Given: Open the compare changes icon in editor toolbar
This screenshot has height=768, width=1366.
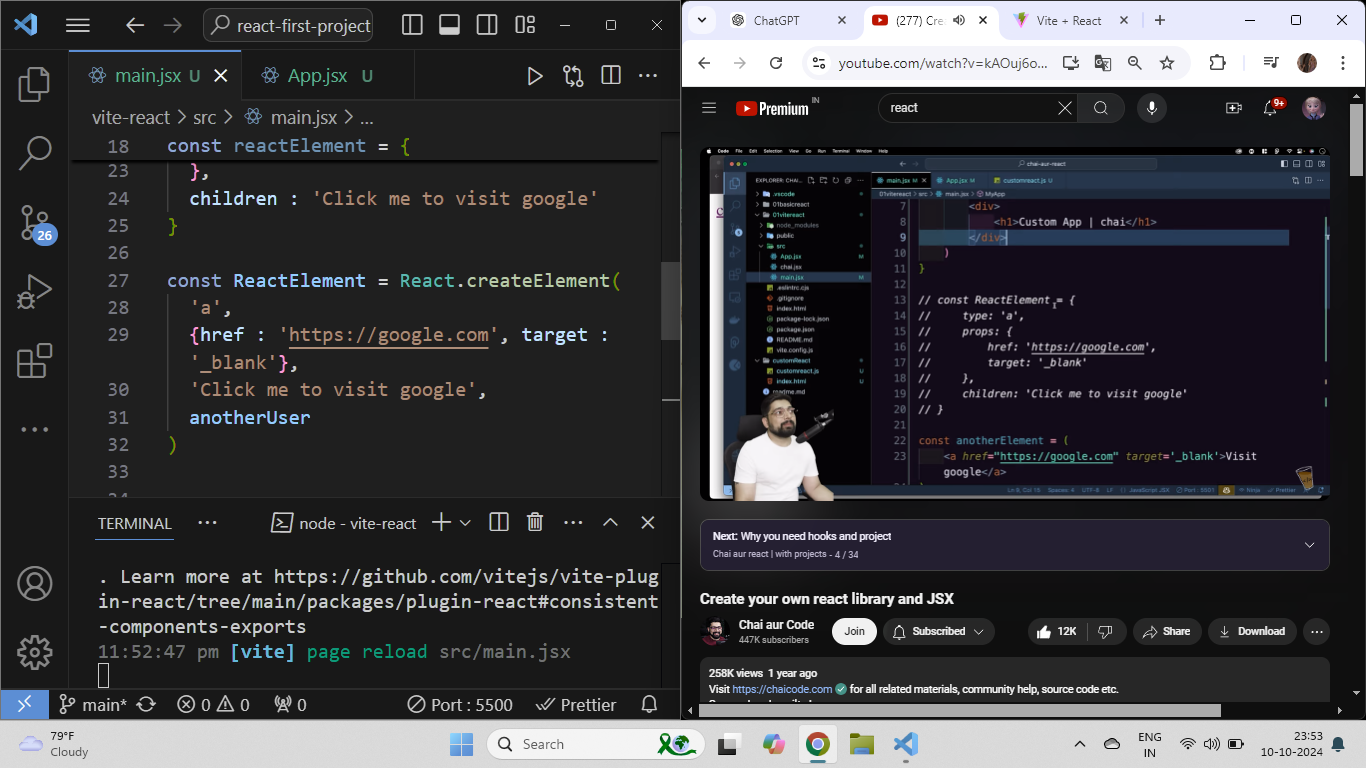Looking at the screenshot, I should [573, 75].
